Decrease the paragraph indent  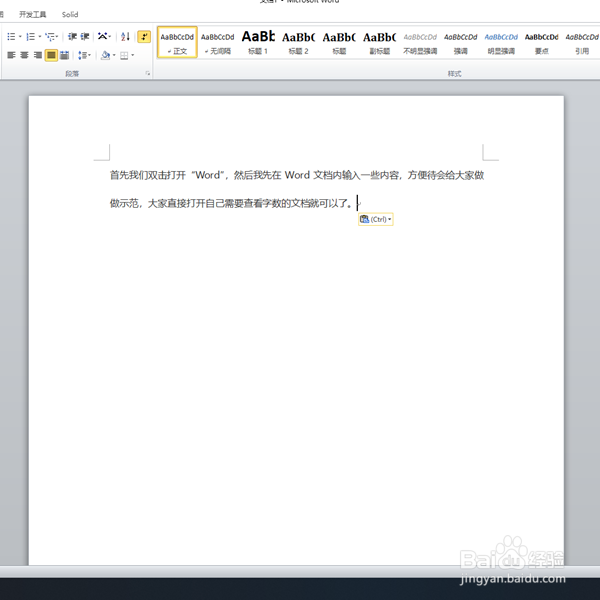click(72, 36)
